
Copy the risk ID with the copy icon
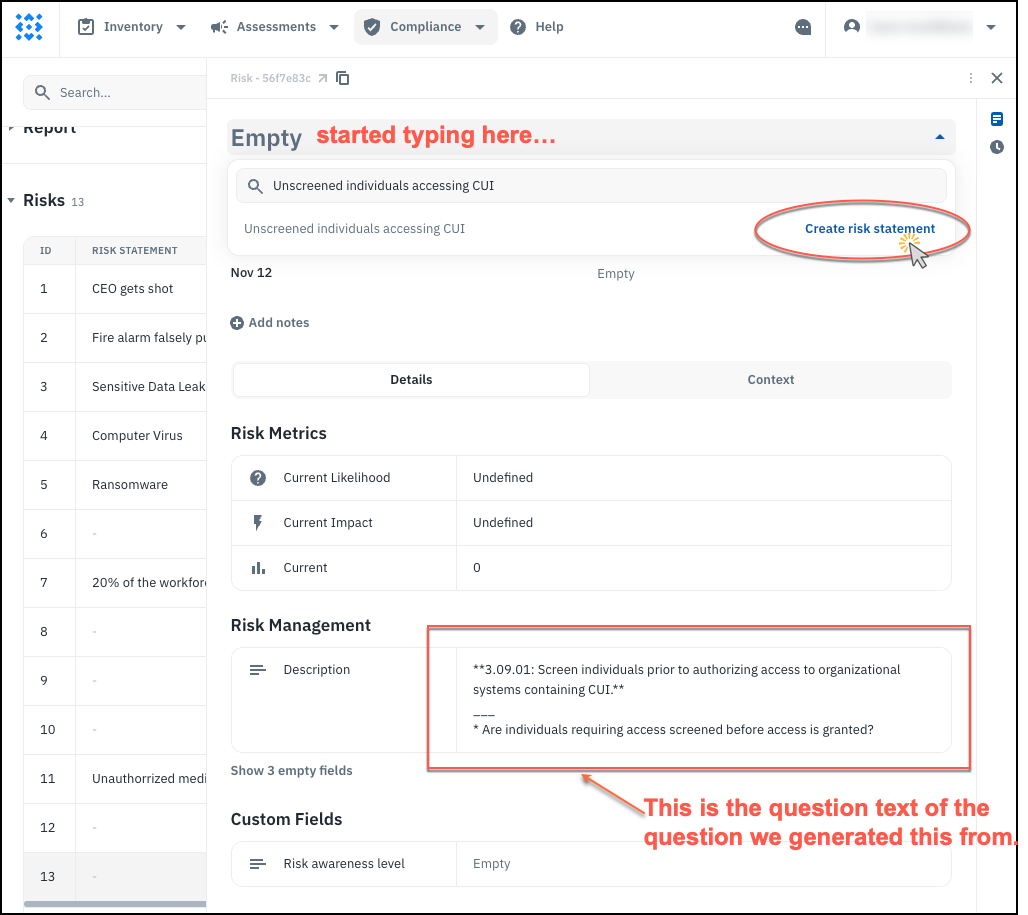coord(343,78)
